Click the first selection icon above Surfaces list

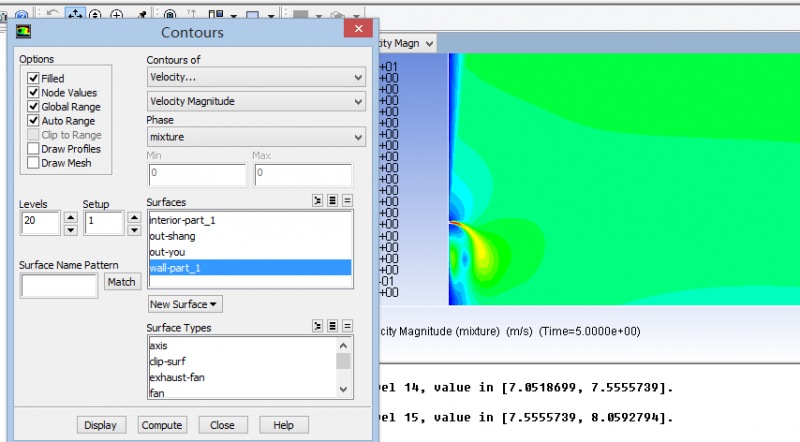(317, 201)
